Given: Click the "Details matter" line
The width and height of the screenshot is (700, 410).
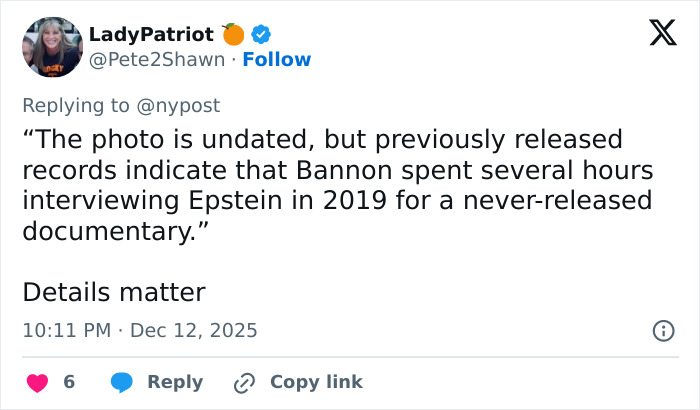Looking at the screenshot, I should [x=113, y=292].
